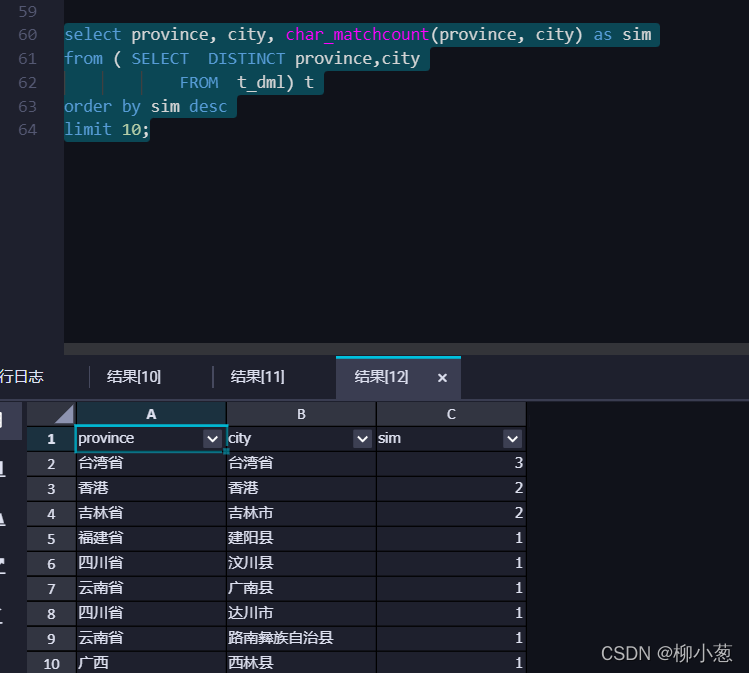Select row 4 header in results grid

click(x=51, y=513)
